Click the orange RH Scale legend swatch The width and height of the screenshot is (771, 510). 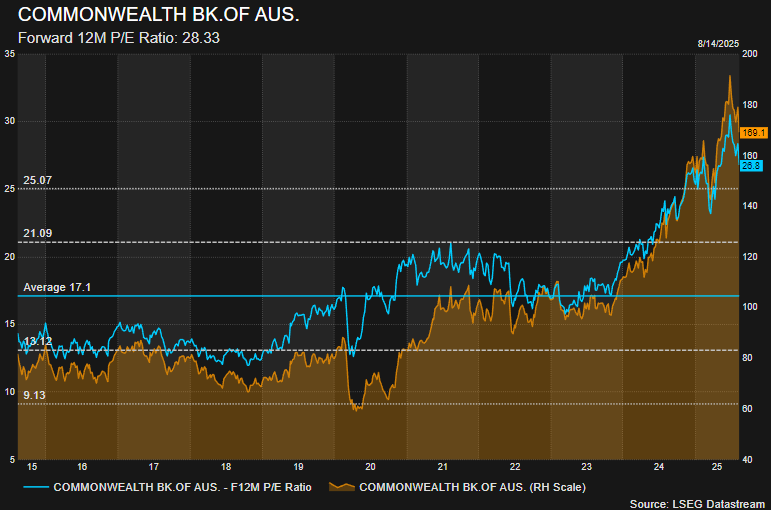coord(341,487)
